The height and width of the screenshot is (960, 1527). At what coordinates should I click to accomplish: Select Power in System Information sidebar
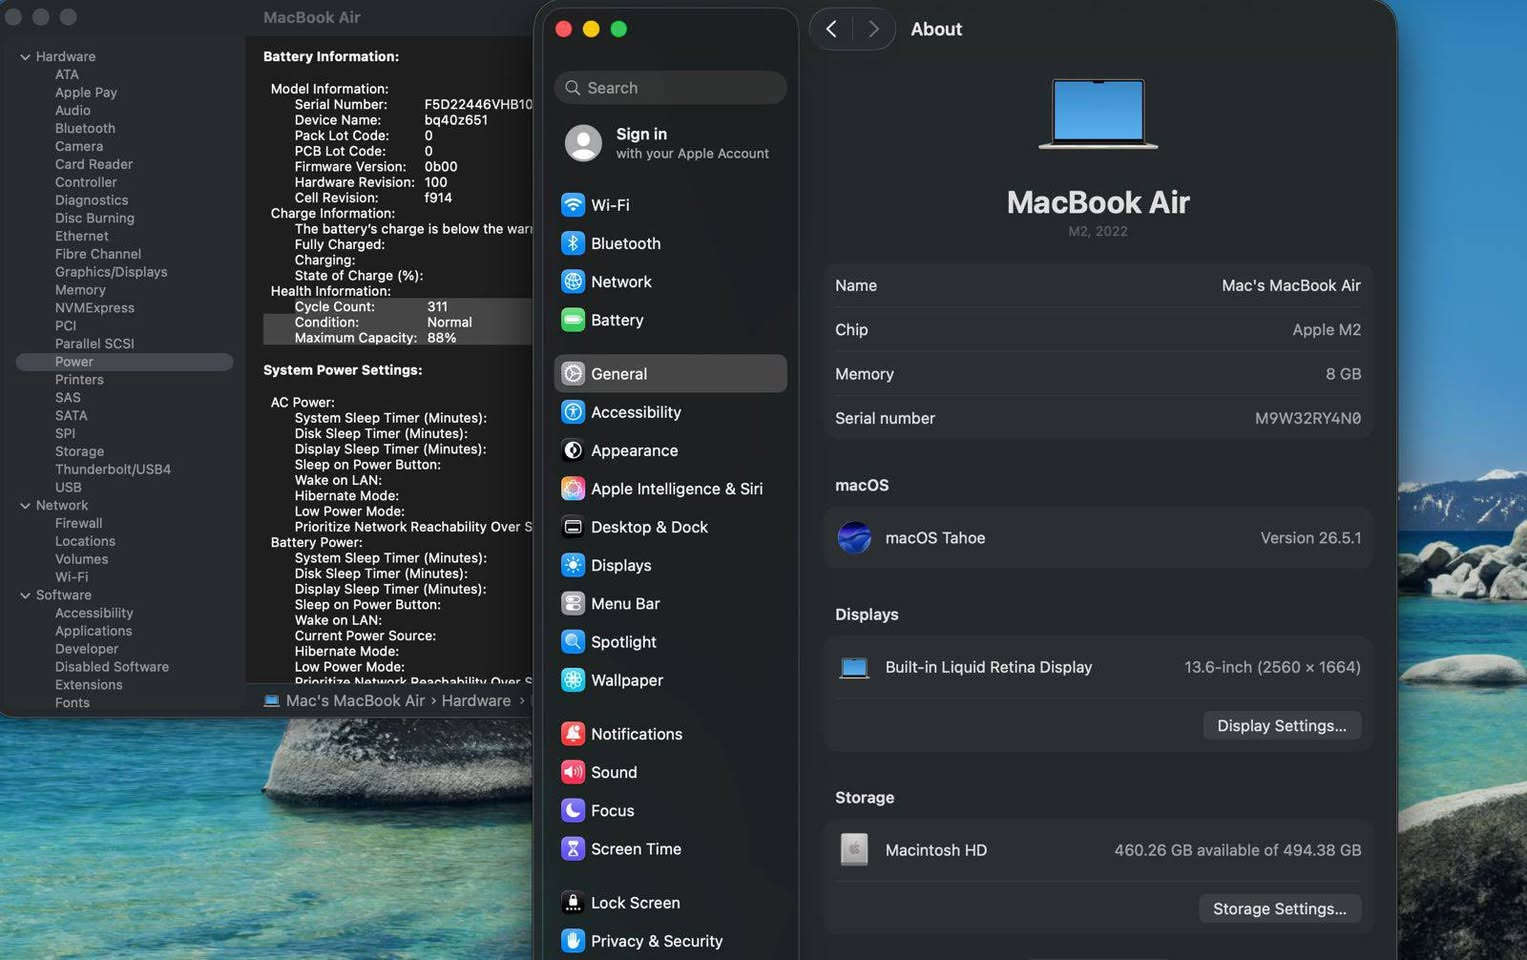tap(124, 362)
